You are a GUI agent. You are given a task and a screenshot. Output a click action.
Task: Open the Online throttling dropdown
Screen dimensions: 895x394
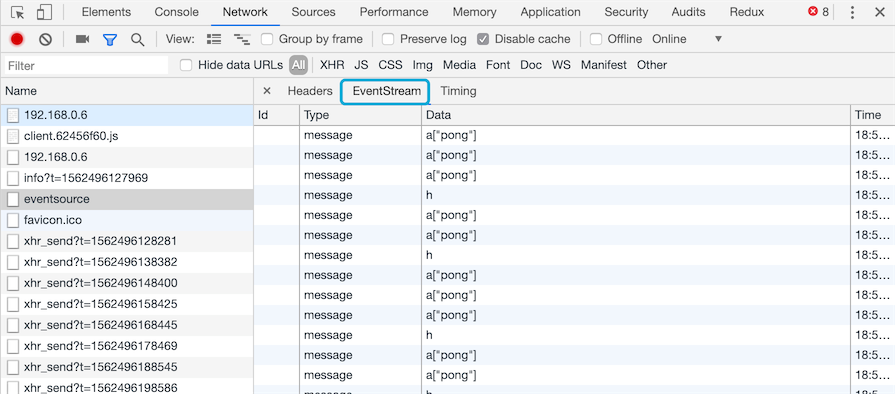coord(687,39)
